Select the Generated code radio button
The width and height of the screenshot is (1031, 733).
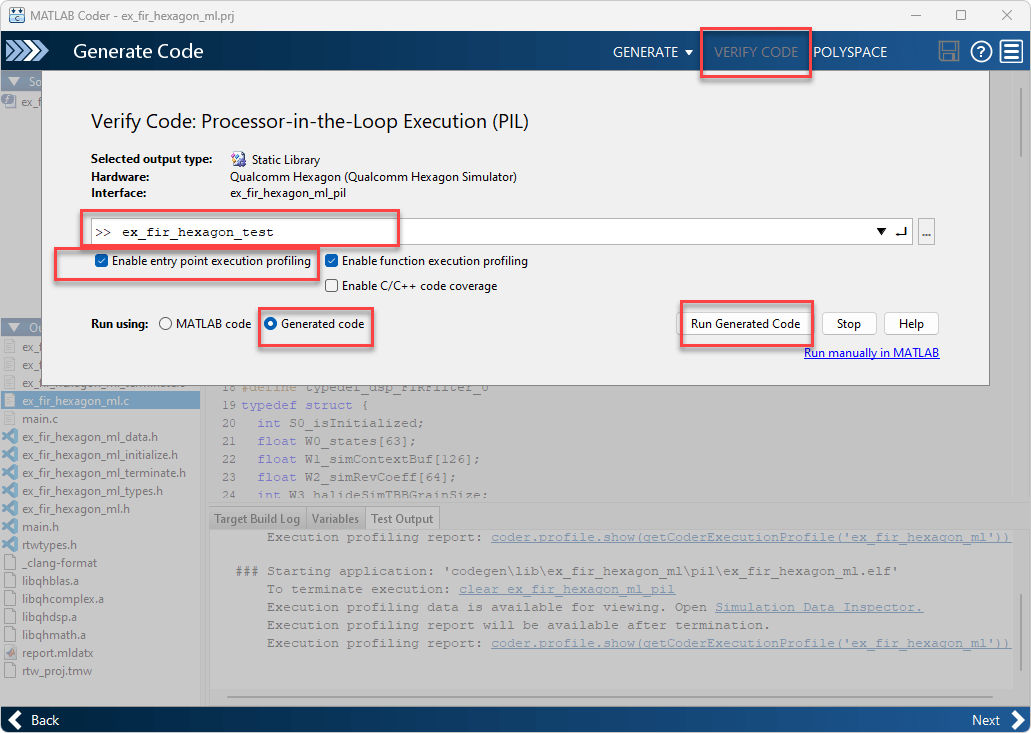pyautogui.click(x=270, y=323)
